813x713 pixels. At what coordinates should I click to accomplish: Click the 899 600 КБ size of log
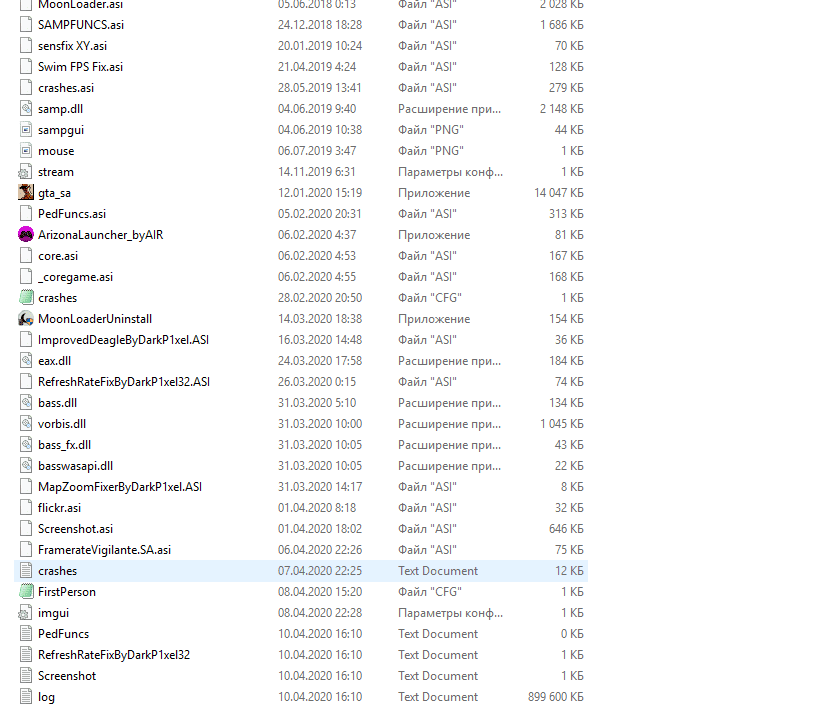pos(550,697)
